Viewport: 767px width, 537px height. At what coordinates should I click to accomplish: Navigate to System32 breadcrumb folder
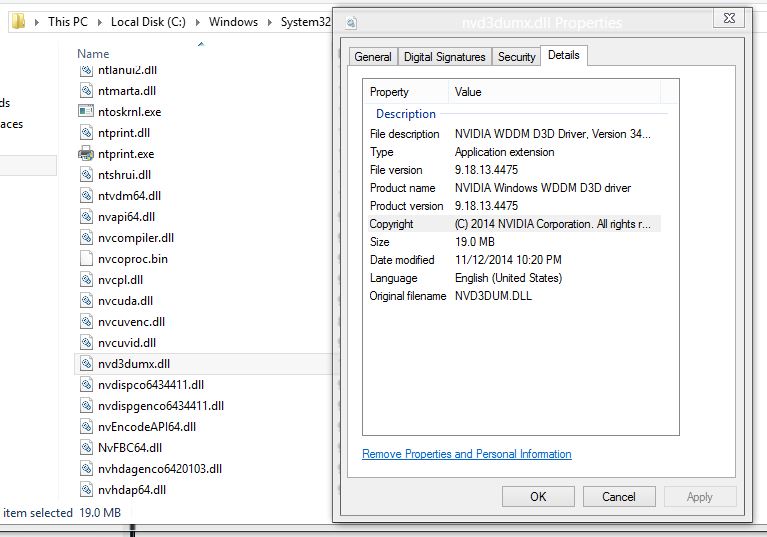point(306,22)
